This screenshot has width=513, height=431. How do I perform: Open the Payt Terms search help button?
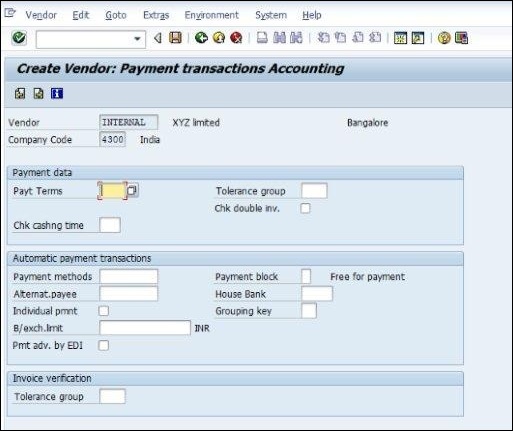click(x=132, y=190)
